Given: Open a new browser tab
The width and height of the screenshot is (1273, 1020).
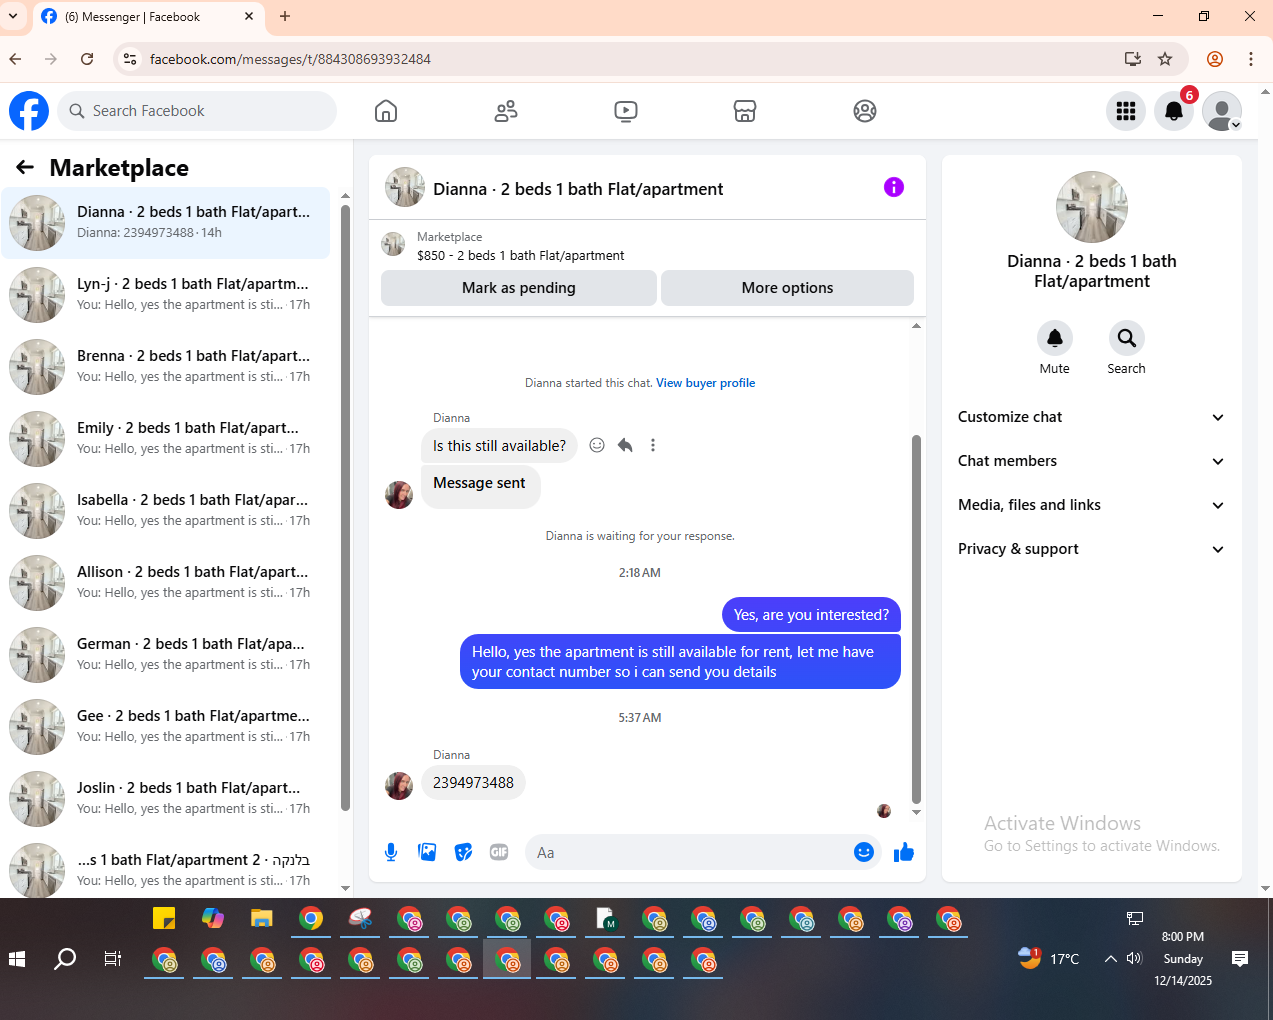Looking at the screenshot, I should [x=285, y=16].
